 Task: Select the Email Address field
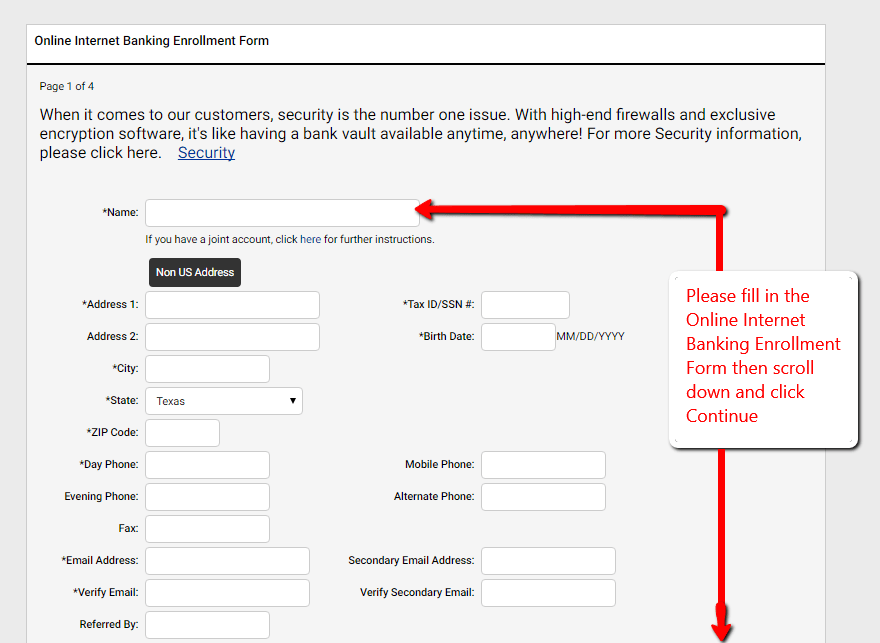click(x=226, y=560)
